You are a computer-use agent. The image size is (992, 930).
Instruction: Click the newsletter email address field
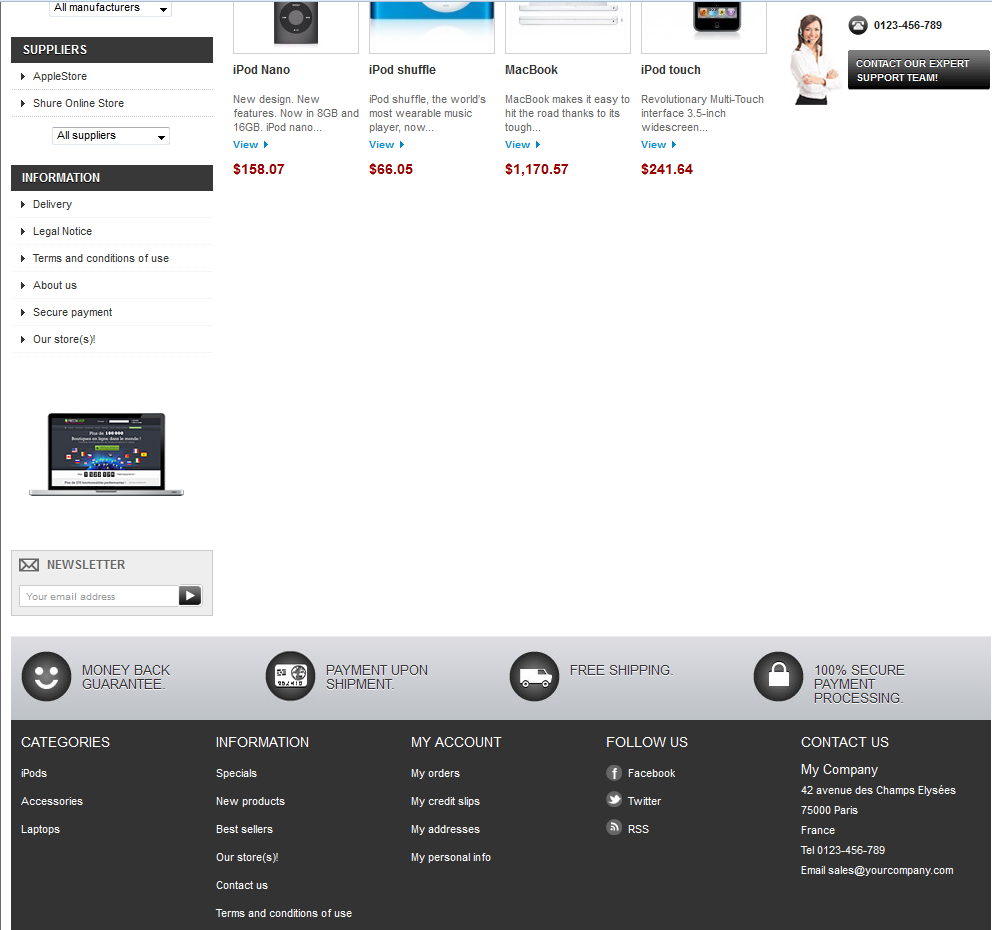tap(99, 597)
